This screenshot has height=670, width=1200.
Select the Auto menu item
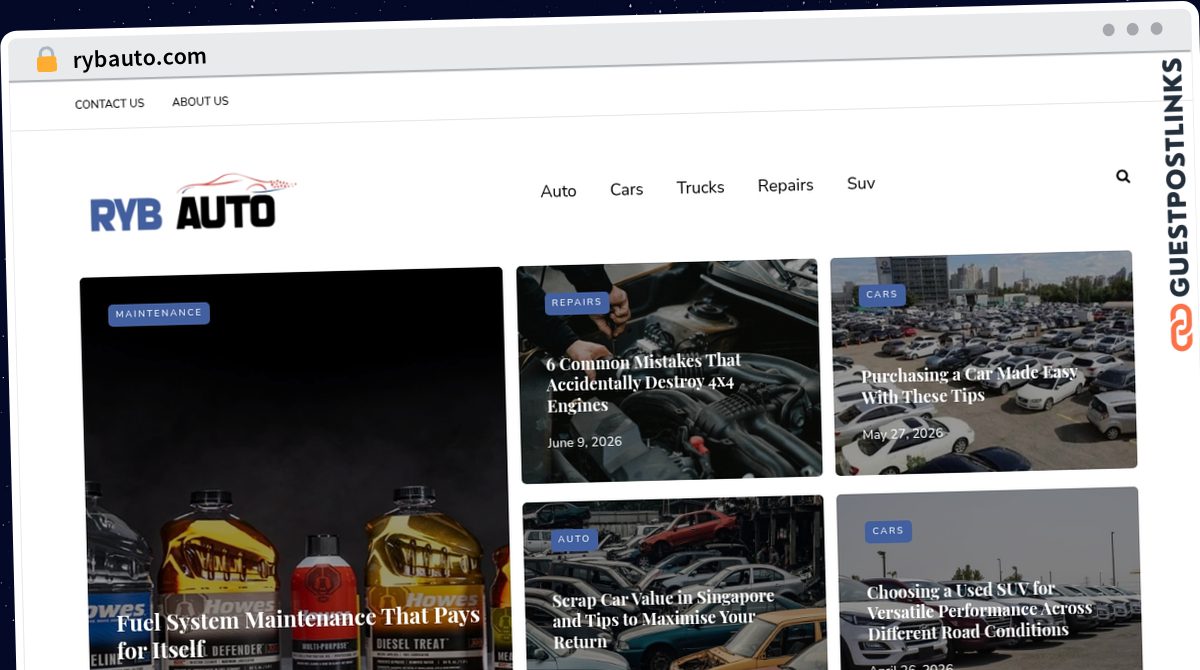pyautogui.click(x=558, y=191)
